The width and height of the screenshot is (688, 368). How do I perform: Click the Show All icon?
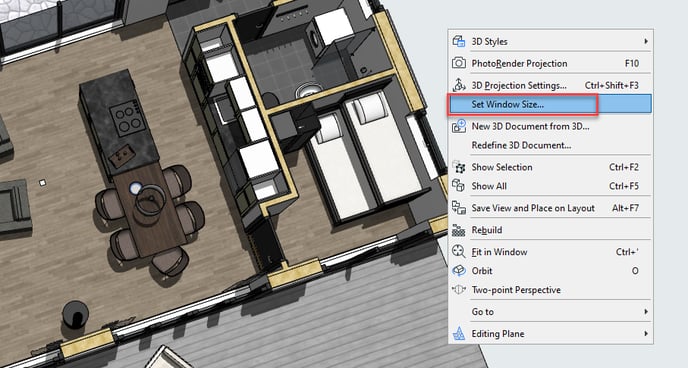459,186
